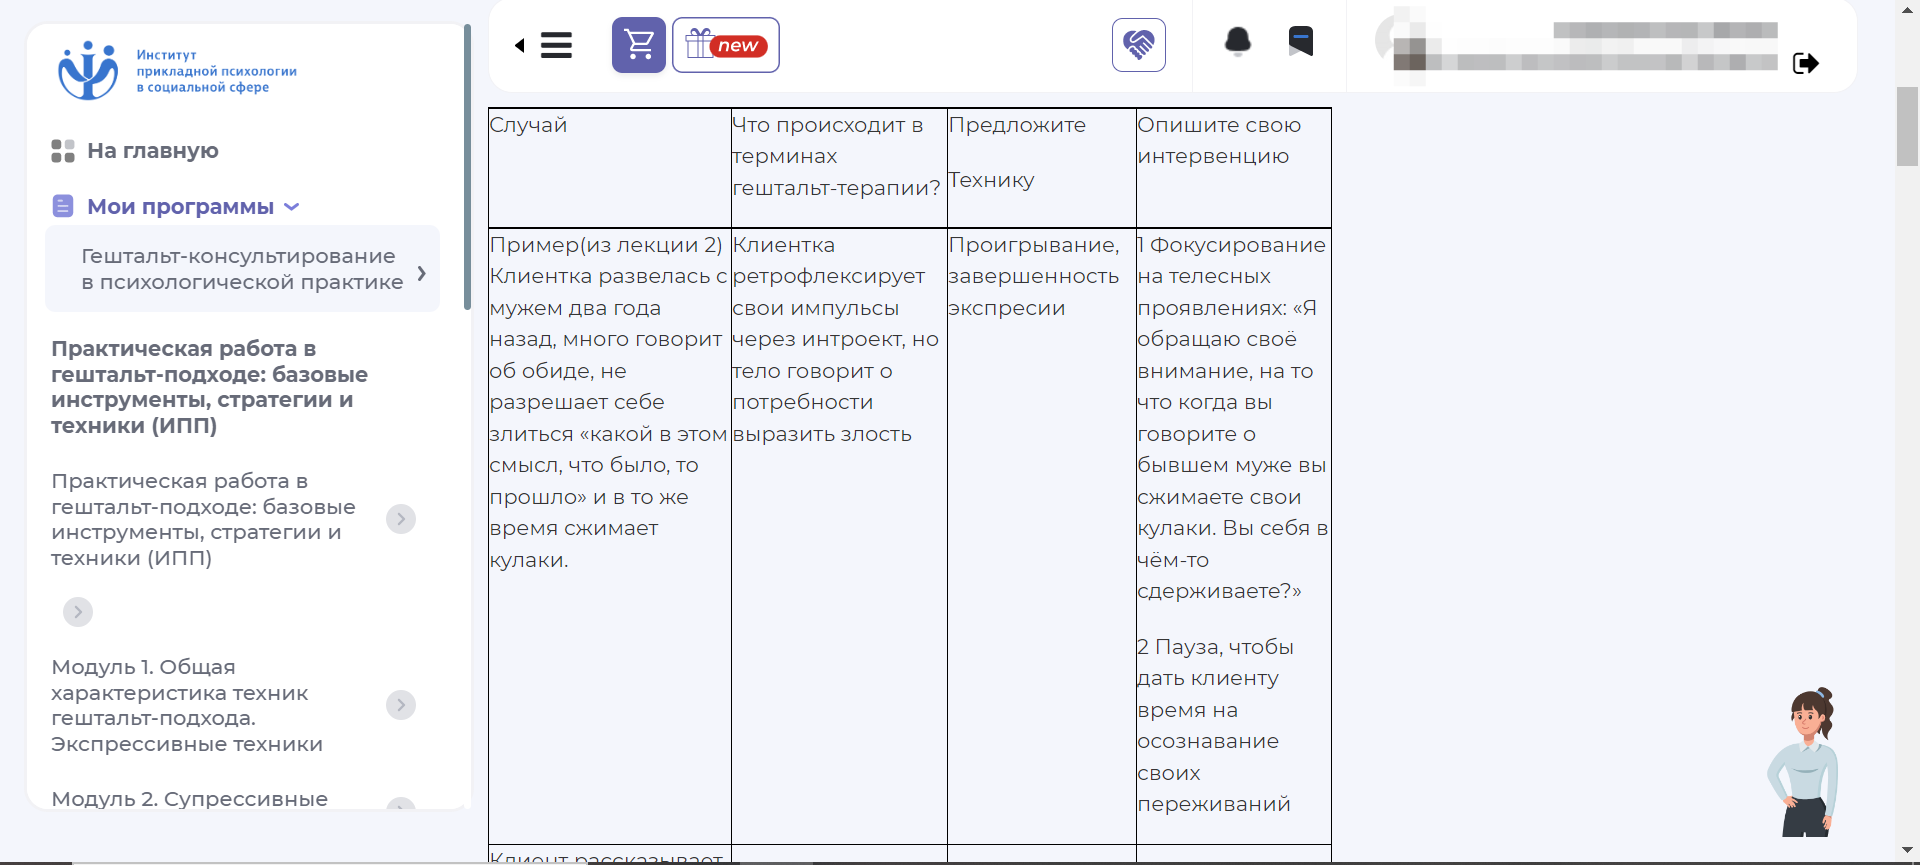Click the '2 Пауза, чтобы дать клиенту' paragraph
This screenshot has width=1920, height=865.
click(1215, 725)
